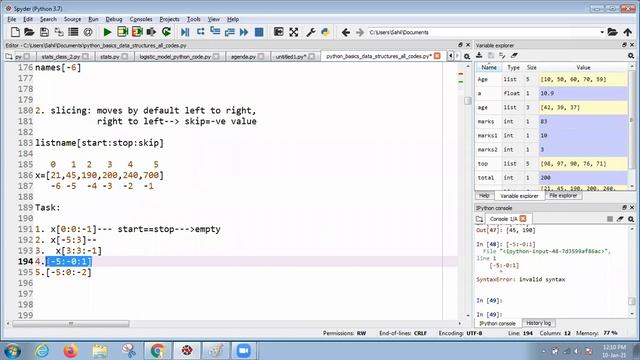Step over the current line in debugger
Image resolution: width=640 pixels, height=360 pixels.
point(200,32)
